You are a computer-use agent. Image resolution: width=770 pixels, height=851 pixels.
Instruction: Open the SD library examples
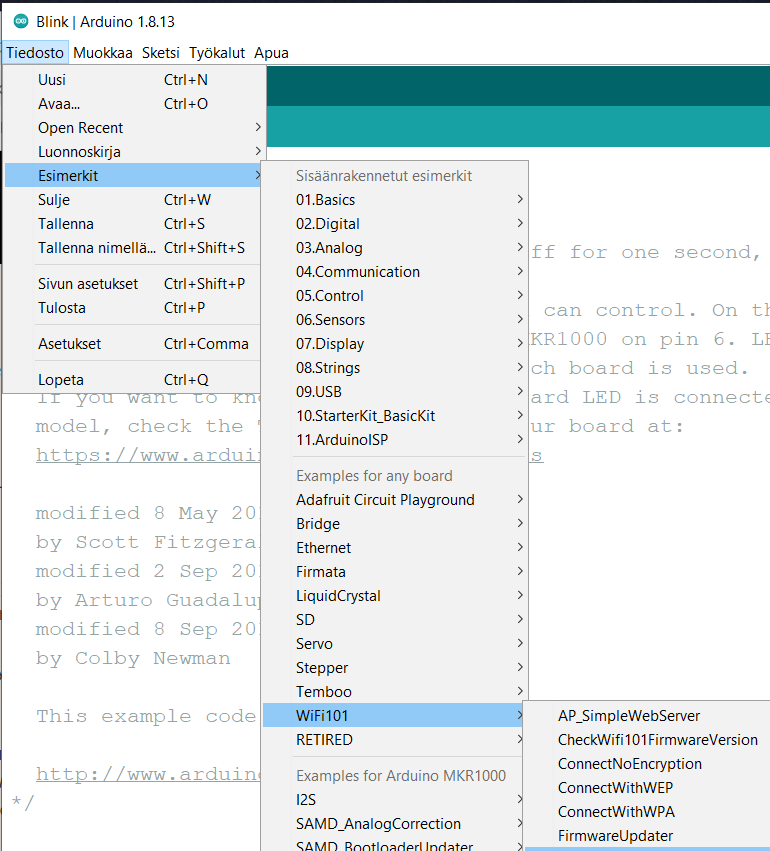pos(394,619)
